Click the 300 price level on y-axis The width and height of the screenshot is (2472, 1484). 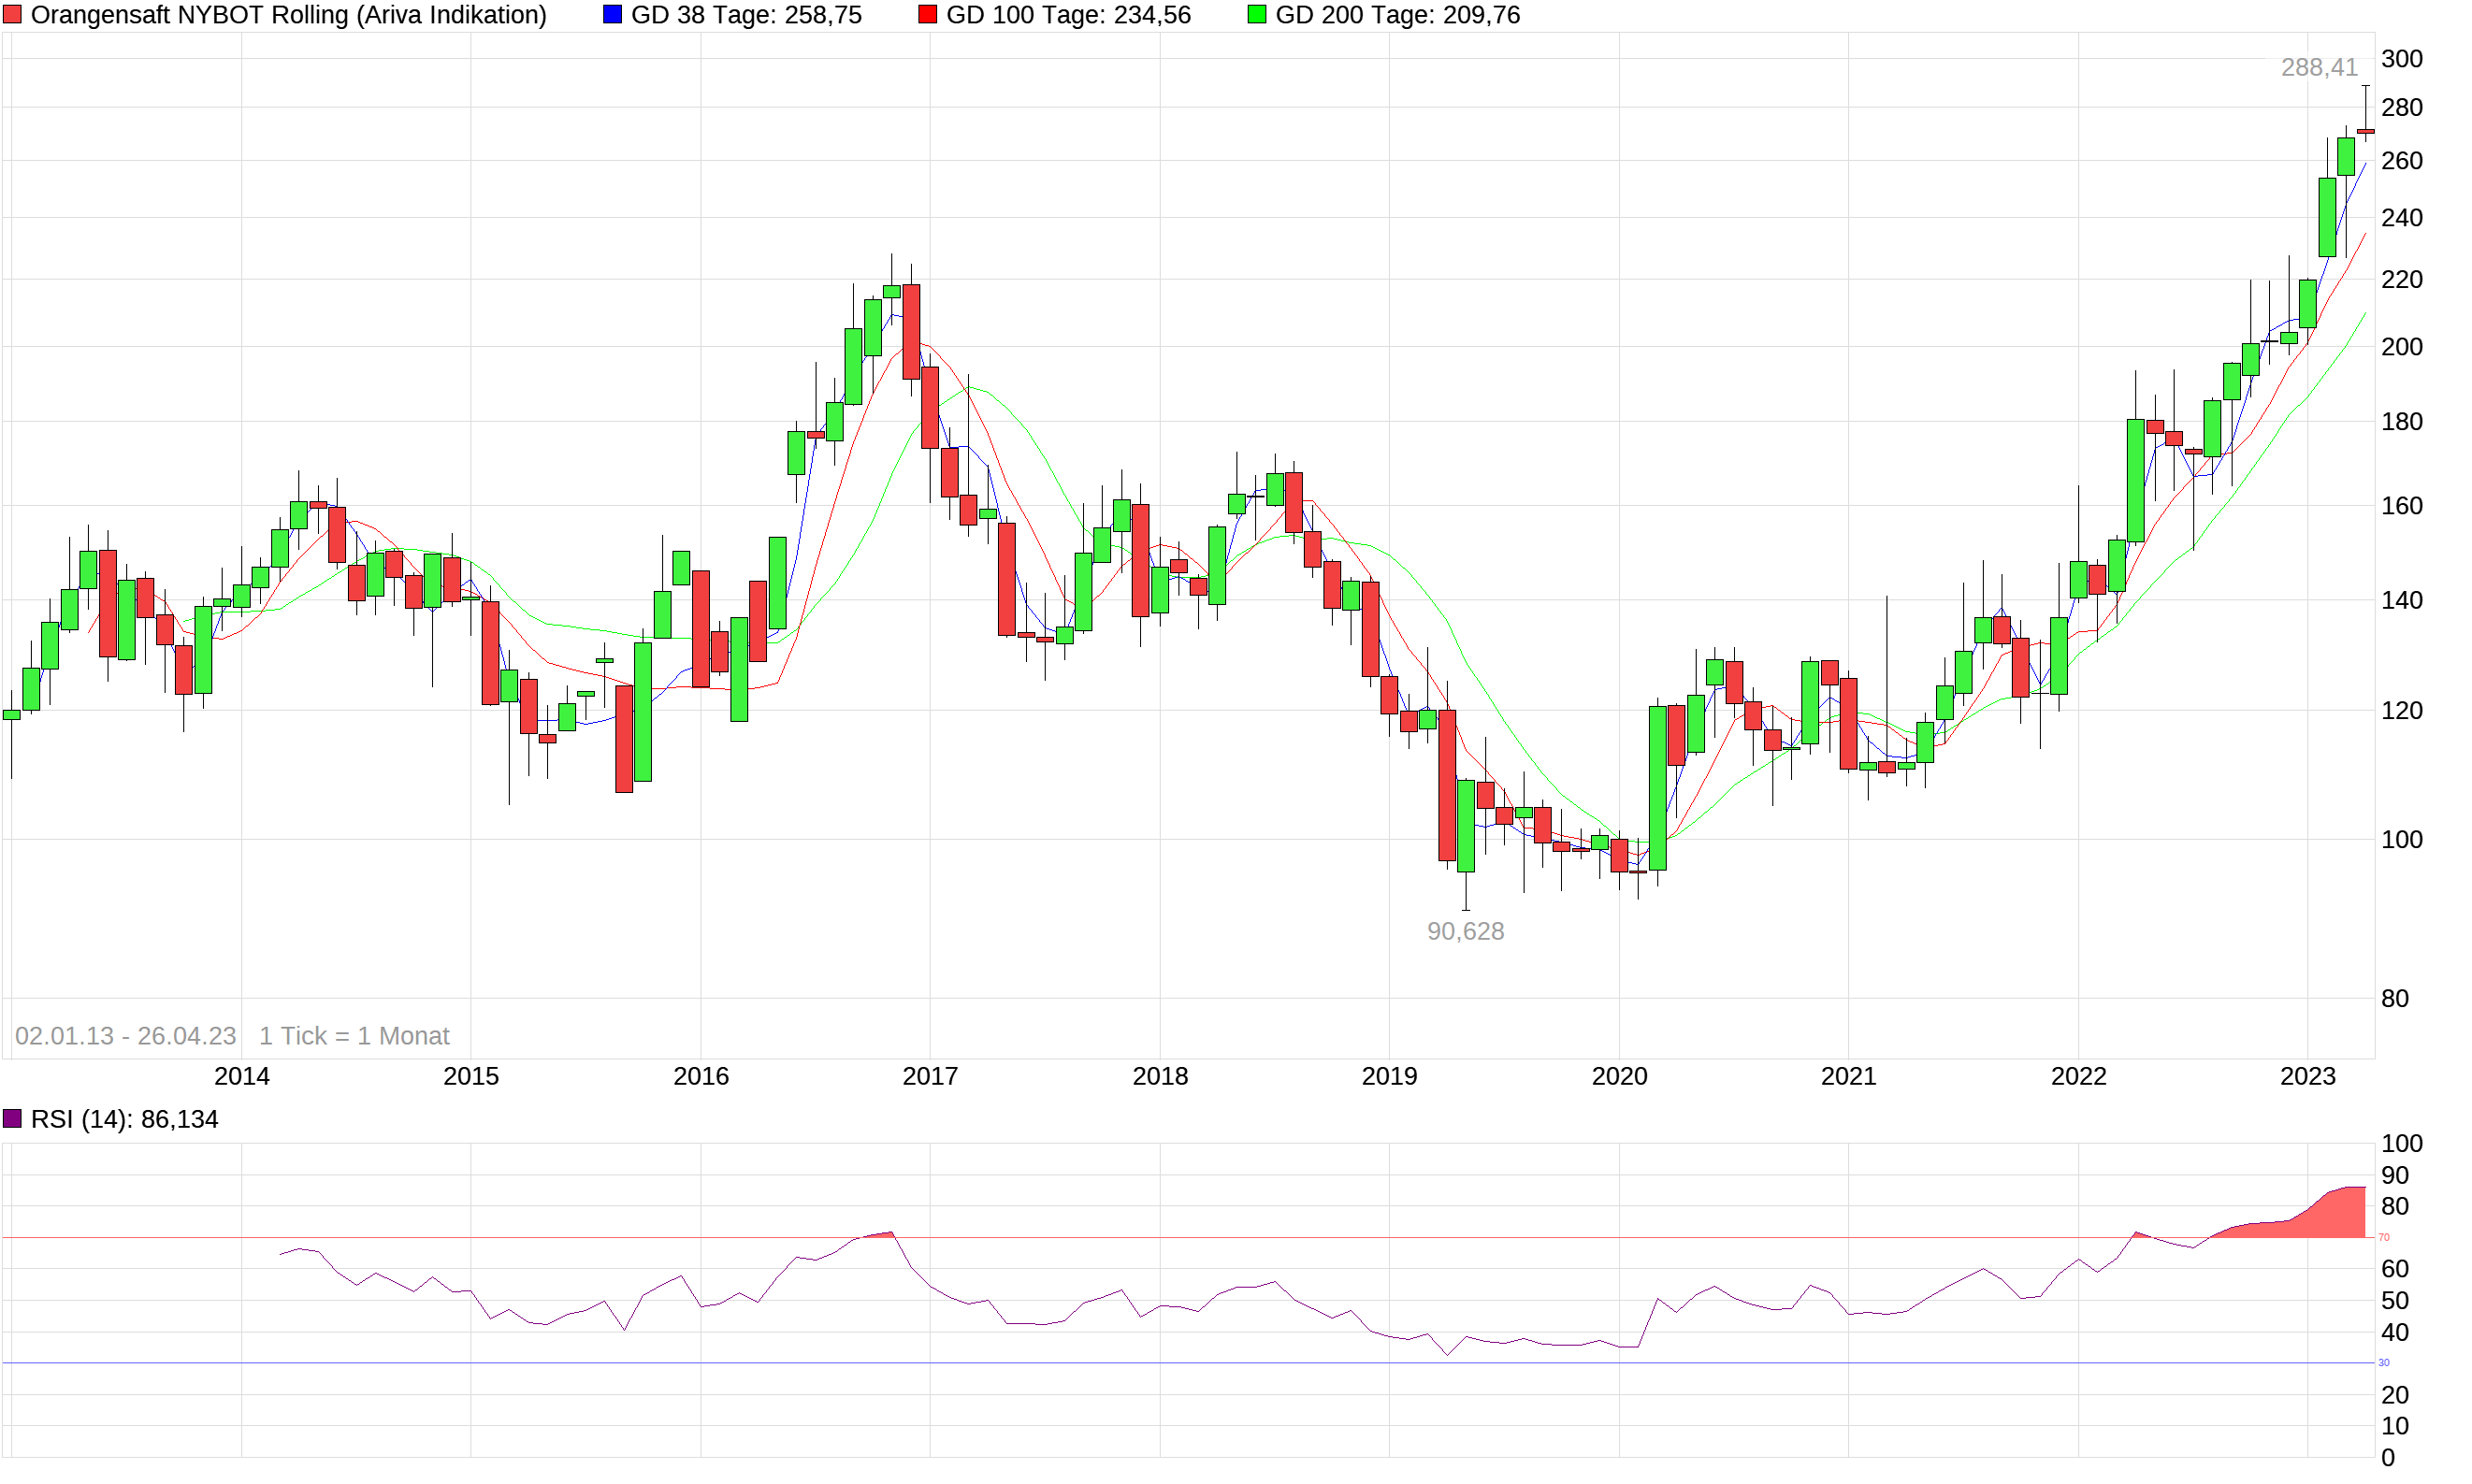2400,59
